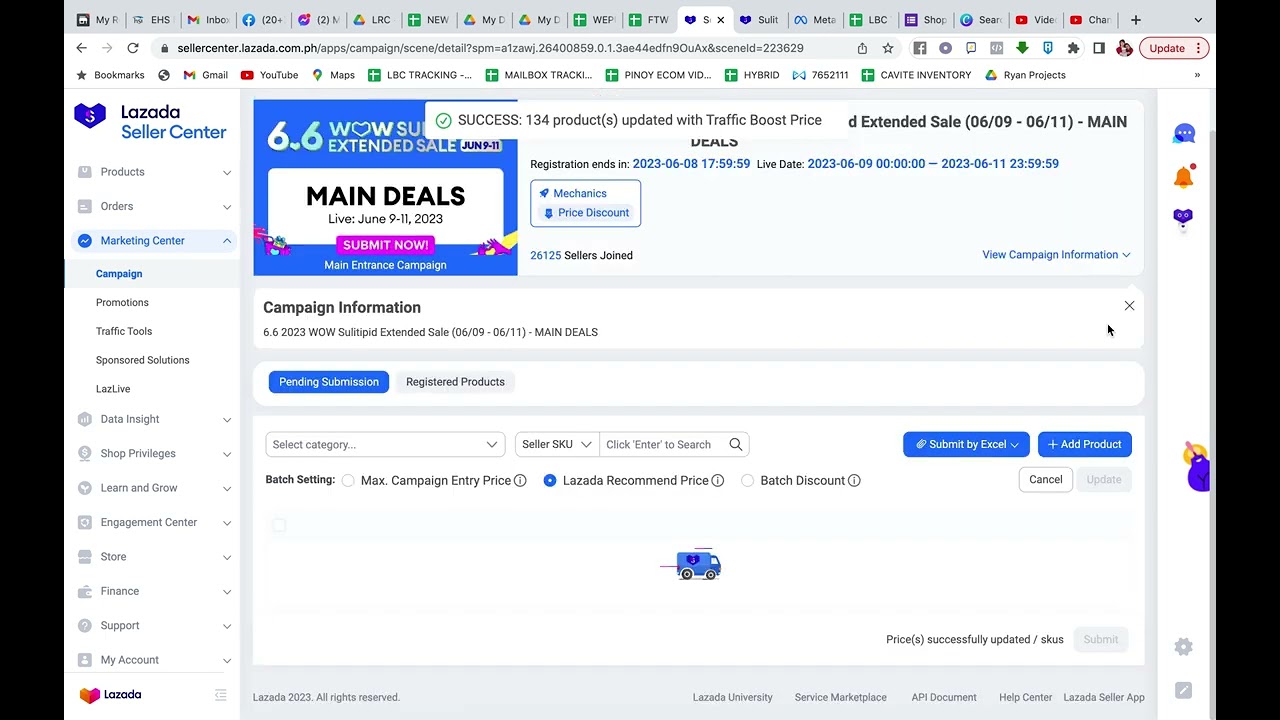
Task: Click the Lazada logo at sidebar bottom
Action: coord(111,695)
